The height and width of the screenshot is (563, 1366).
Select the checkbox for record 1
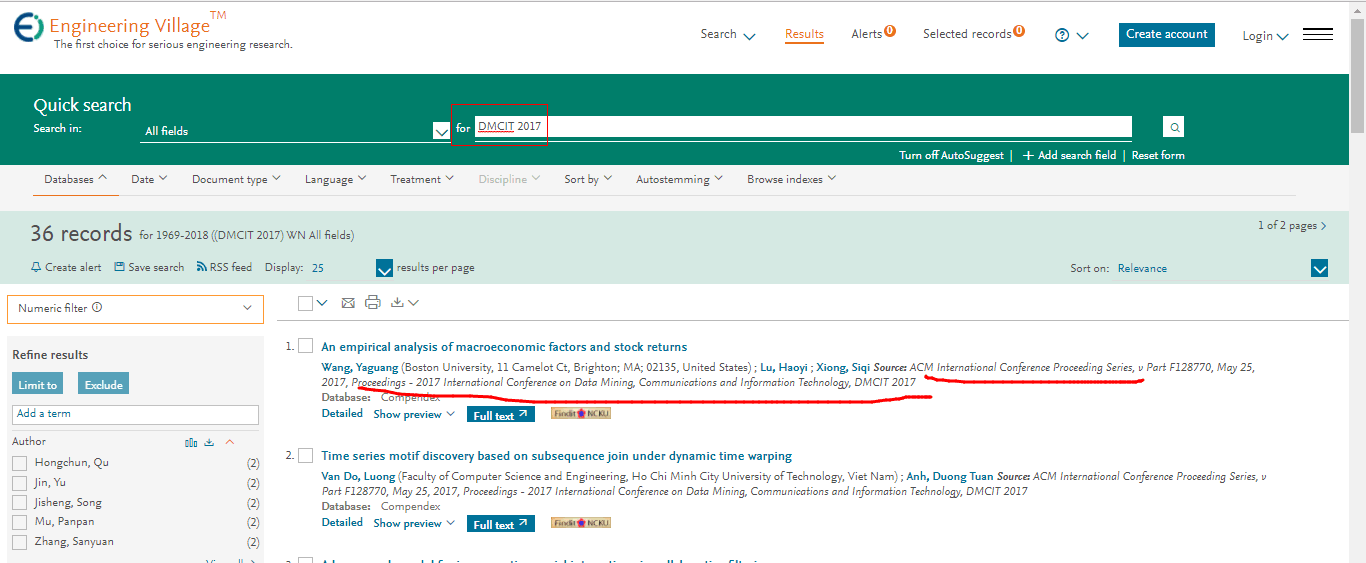306,346
